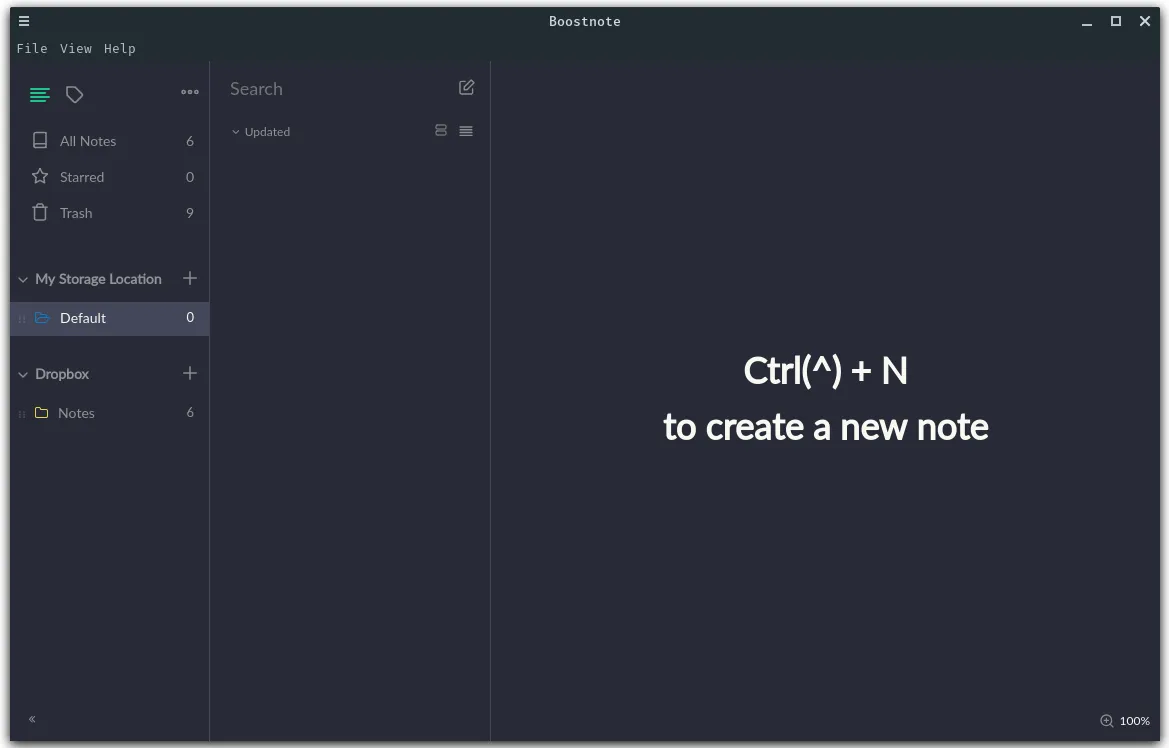Add a folder to Dropbox storage
The image size is (1169, 748).
click(x=190, y=373)
